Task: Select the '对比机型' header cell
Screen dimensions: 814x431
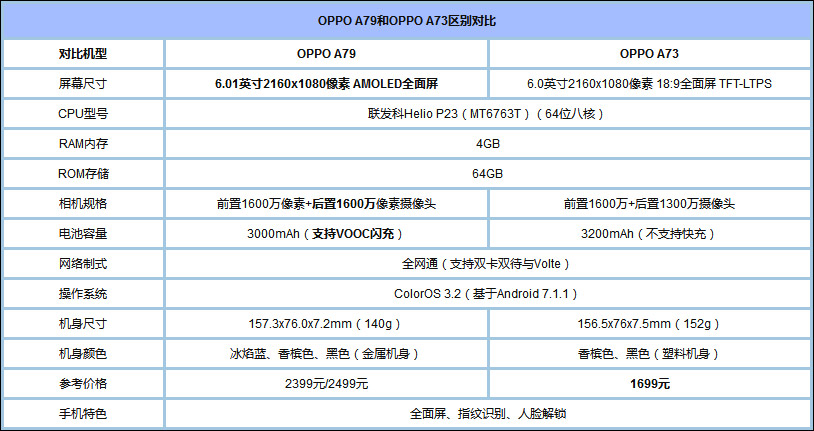Action: (83, 54)
